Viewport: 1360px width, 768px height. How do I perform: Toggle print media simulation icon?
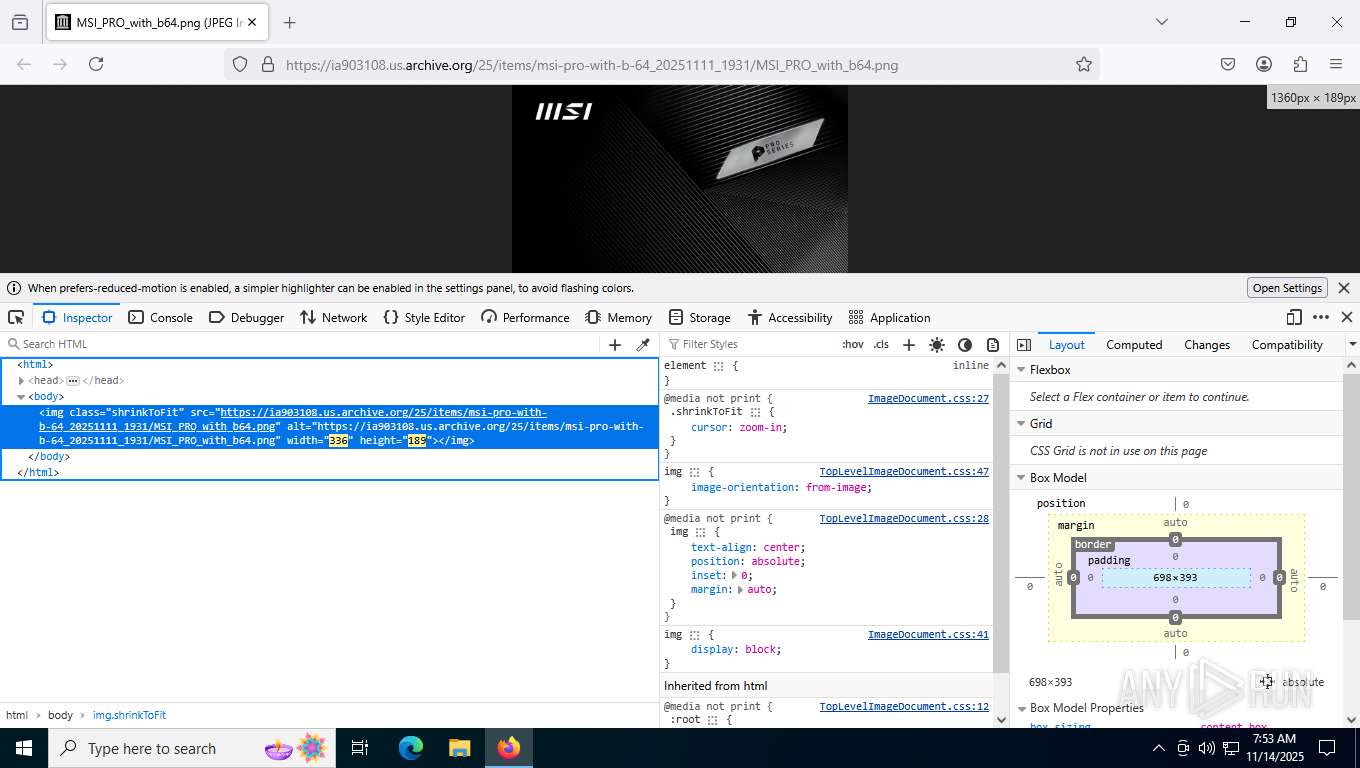pos(992,344)
